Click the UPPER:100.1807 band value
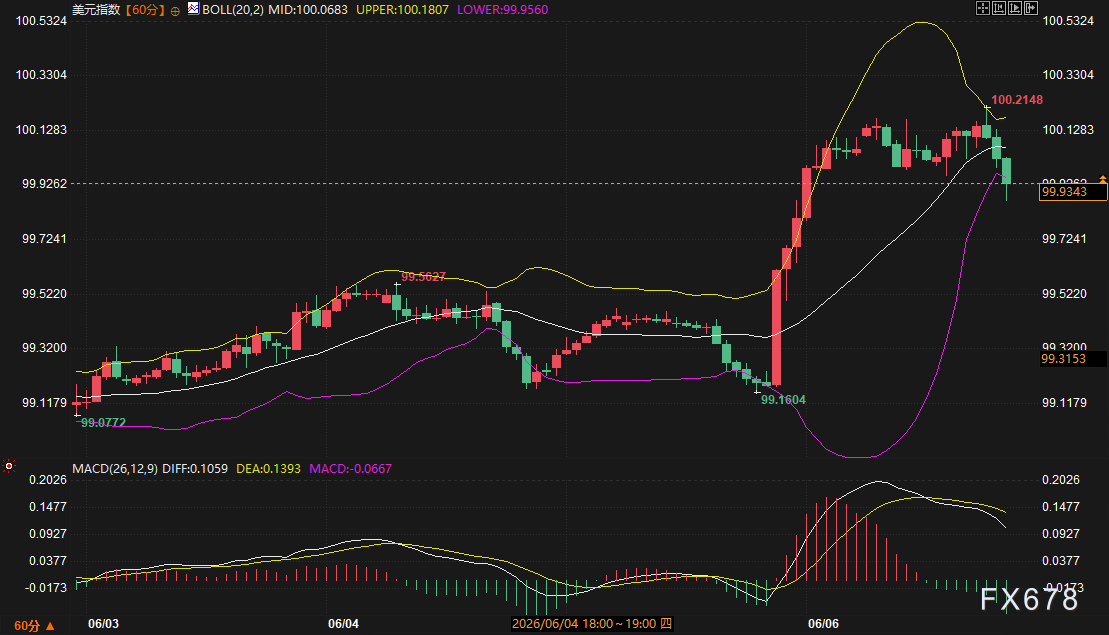 (402, 10)
